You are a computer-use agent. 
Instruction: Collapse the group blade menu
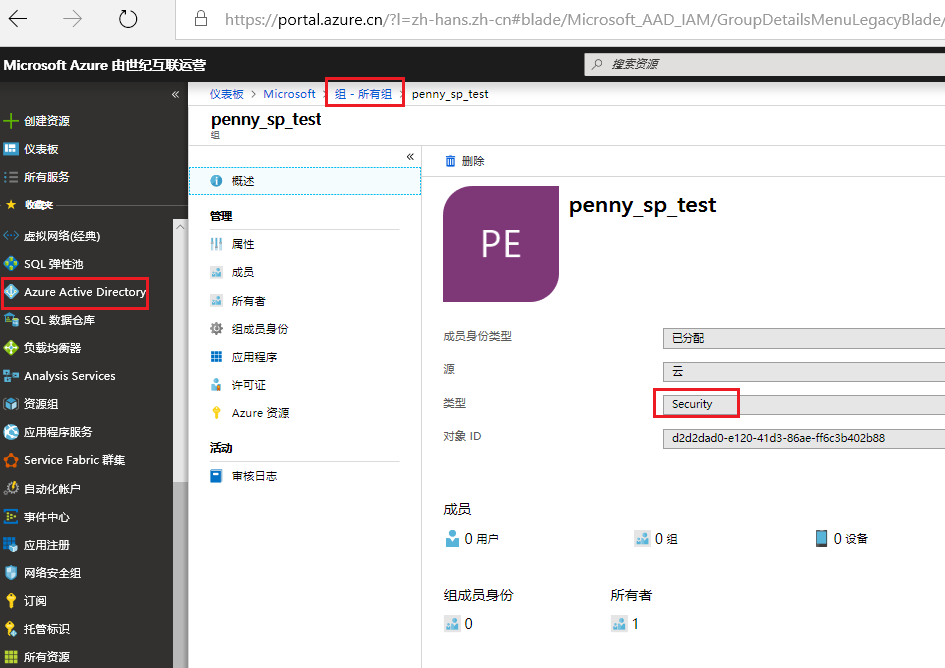click(409, 157)
